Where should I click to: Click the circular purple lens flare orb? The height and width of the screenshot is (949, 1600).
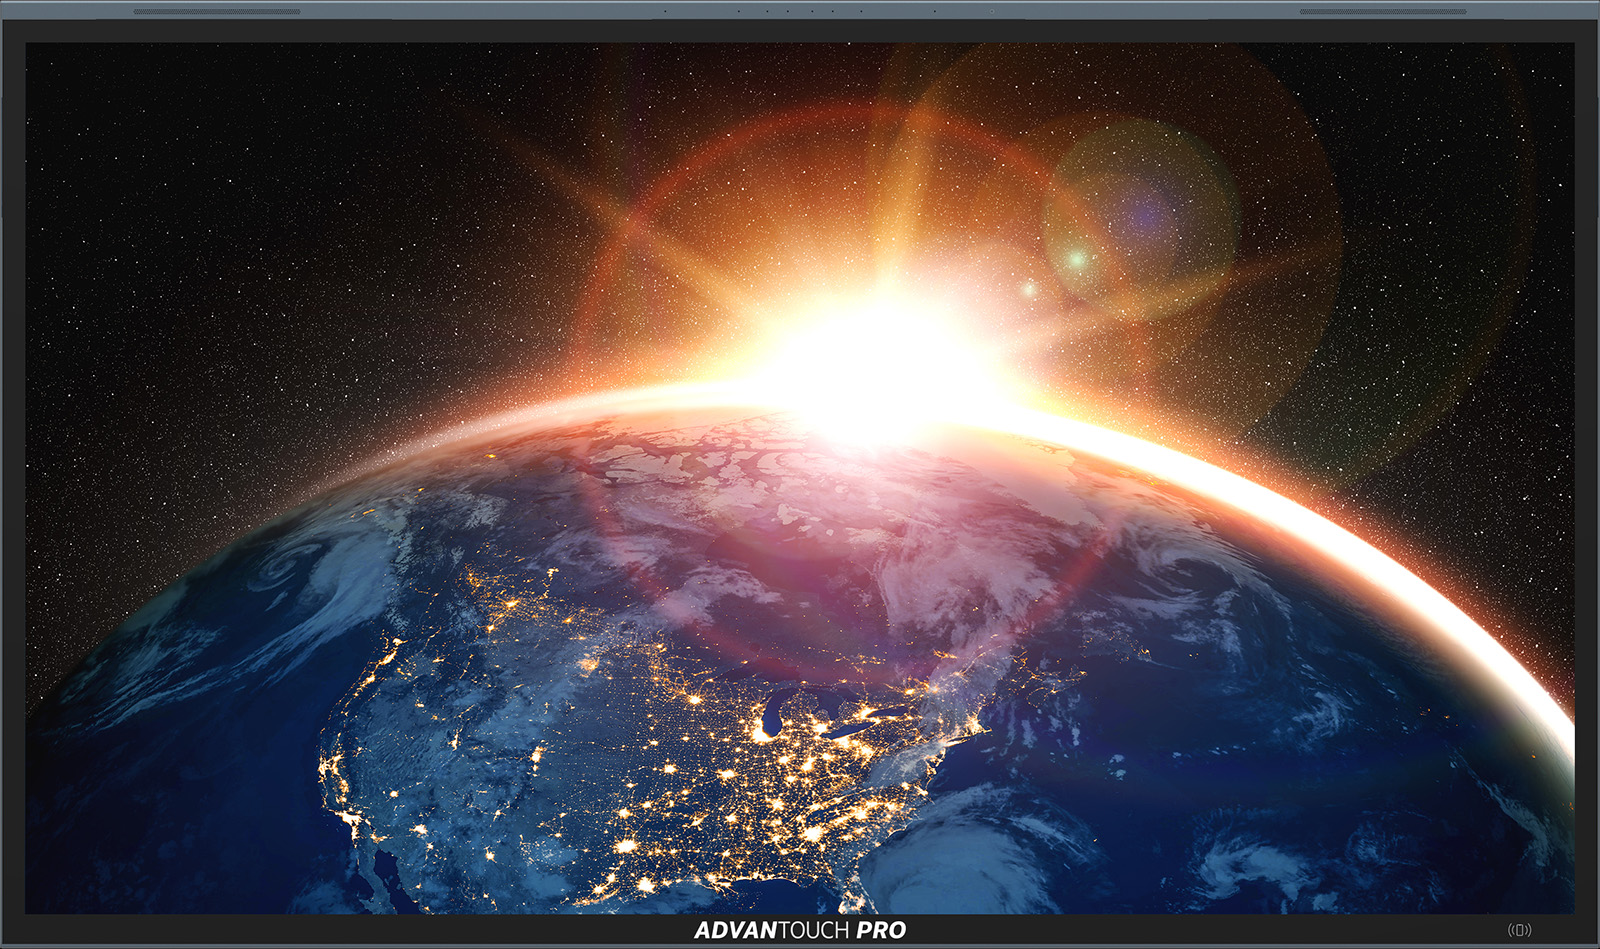click(1142, 215)
